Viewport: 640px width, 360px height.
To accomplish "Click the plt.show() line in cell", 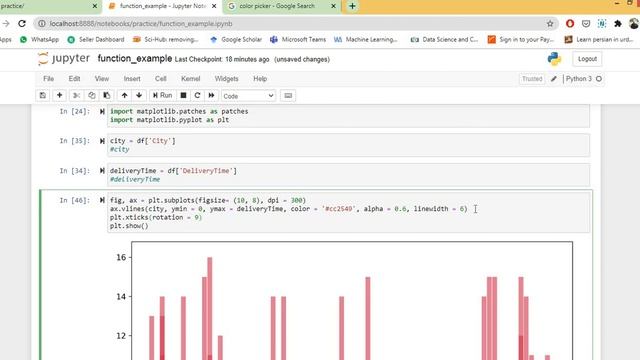I will pos(129,226).
